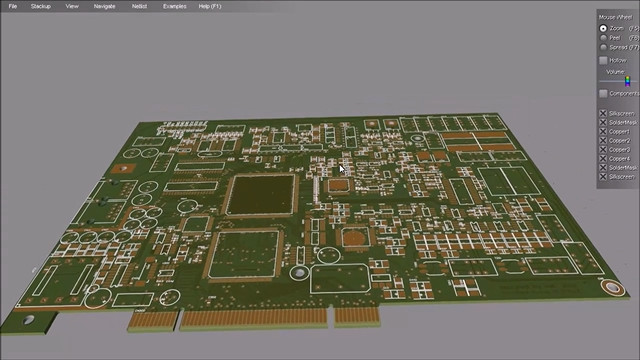Image resolution: width=640 pixels, height=360 pixels.
Task: Open the Help (F1) menu
Action: (210, 6)
